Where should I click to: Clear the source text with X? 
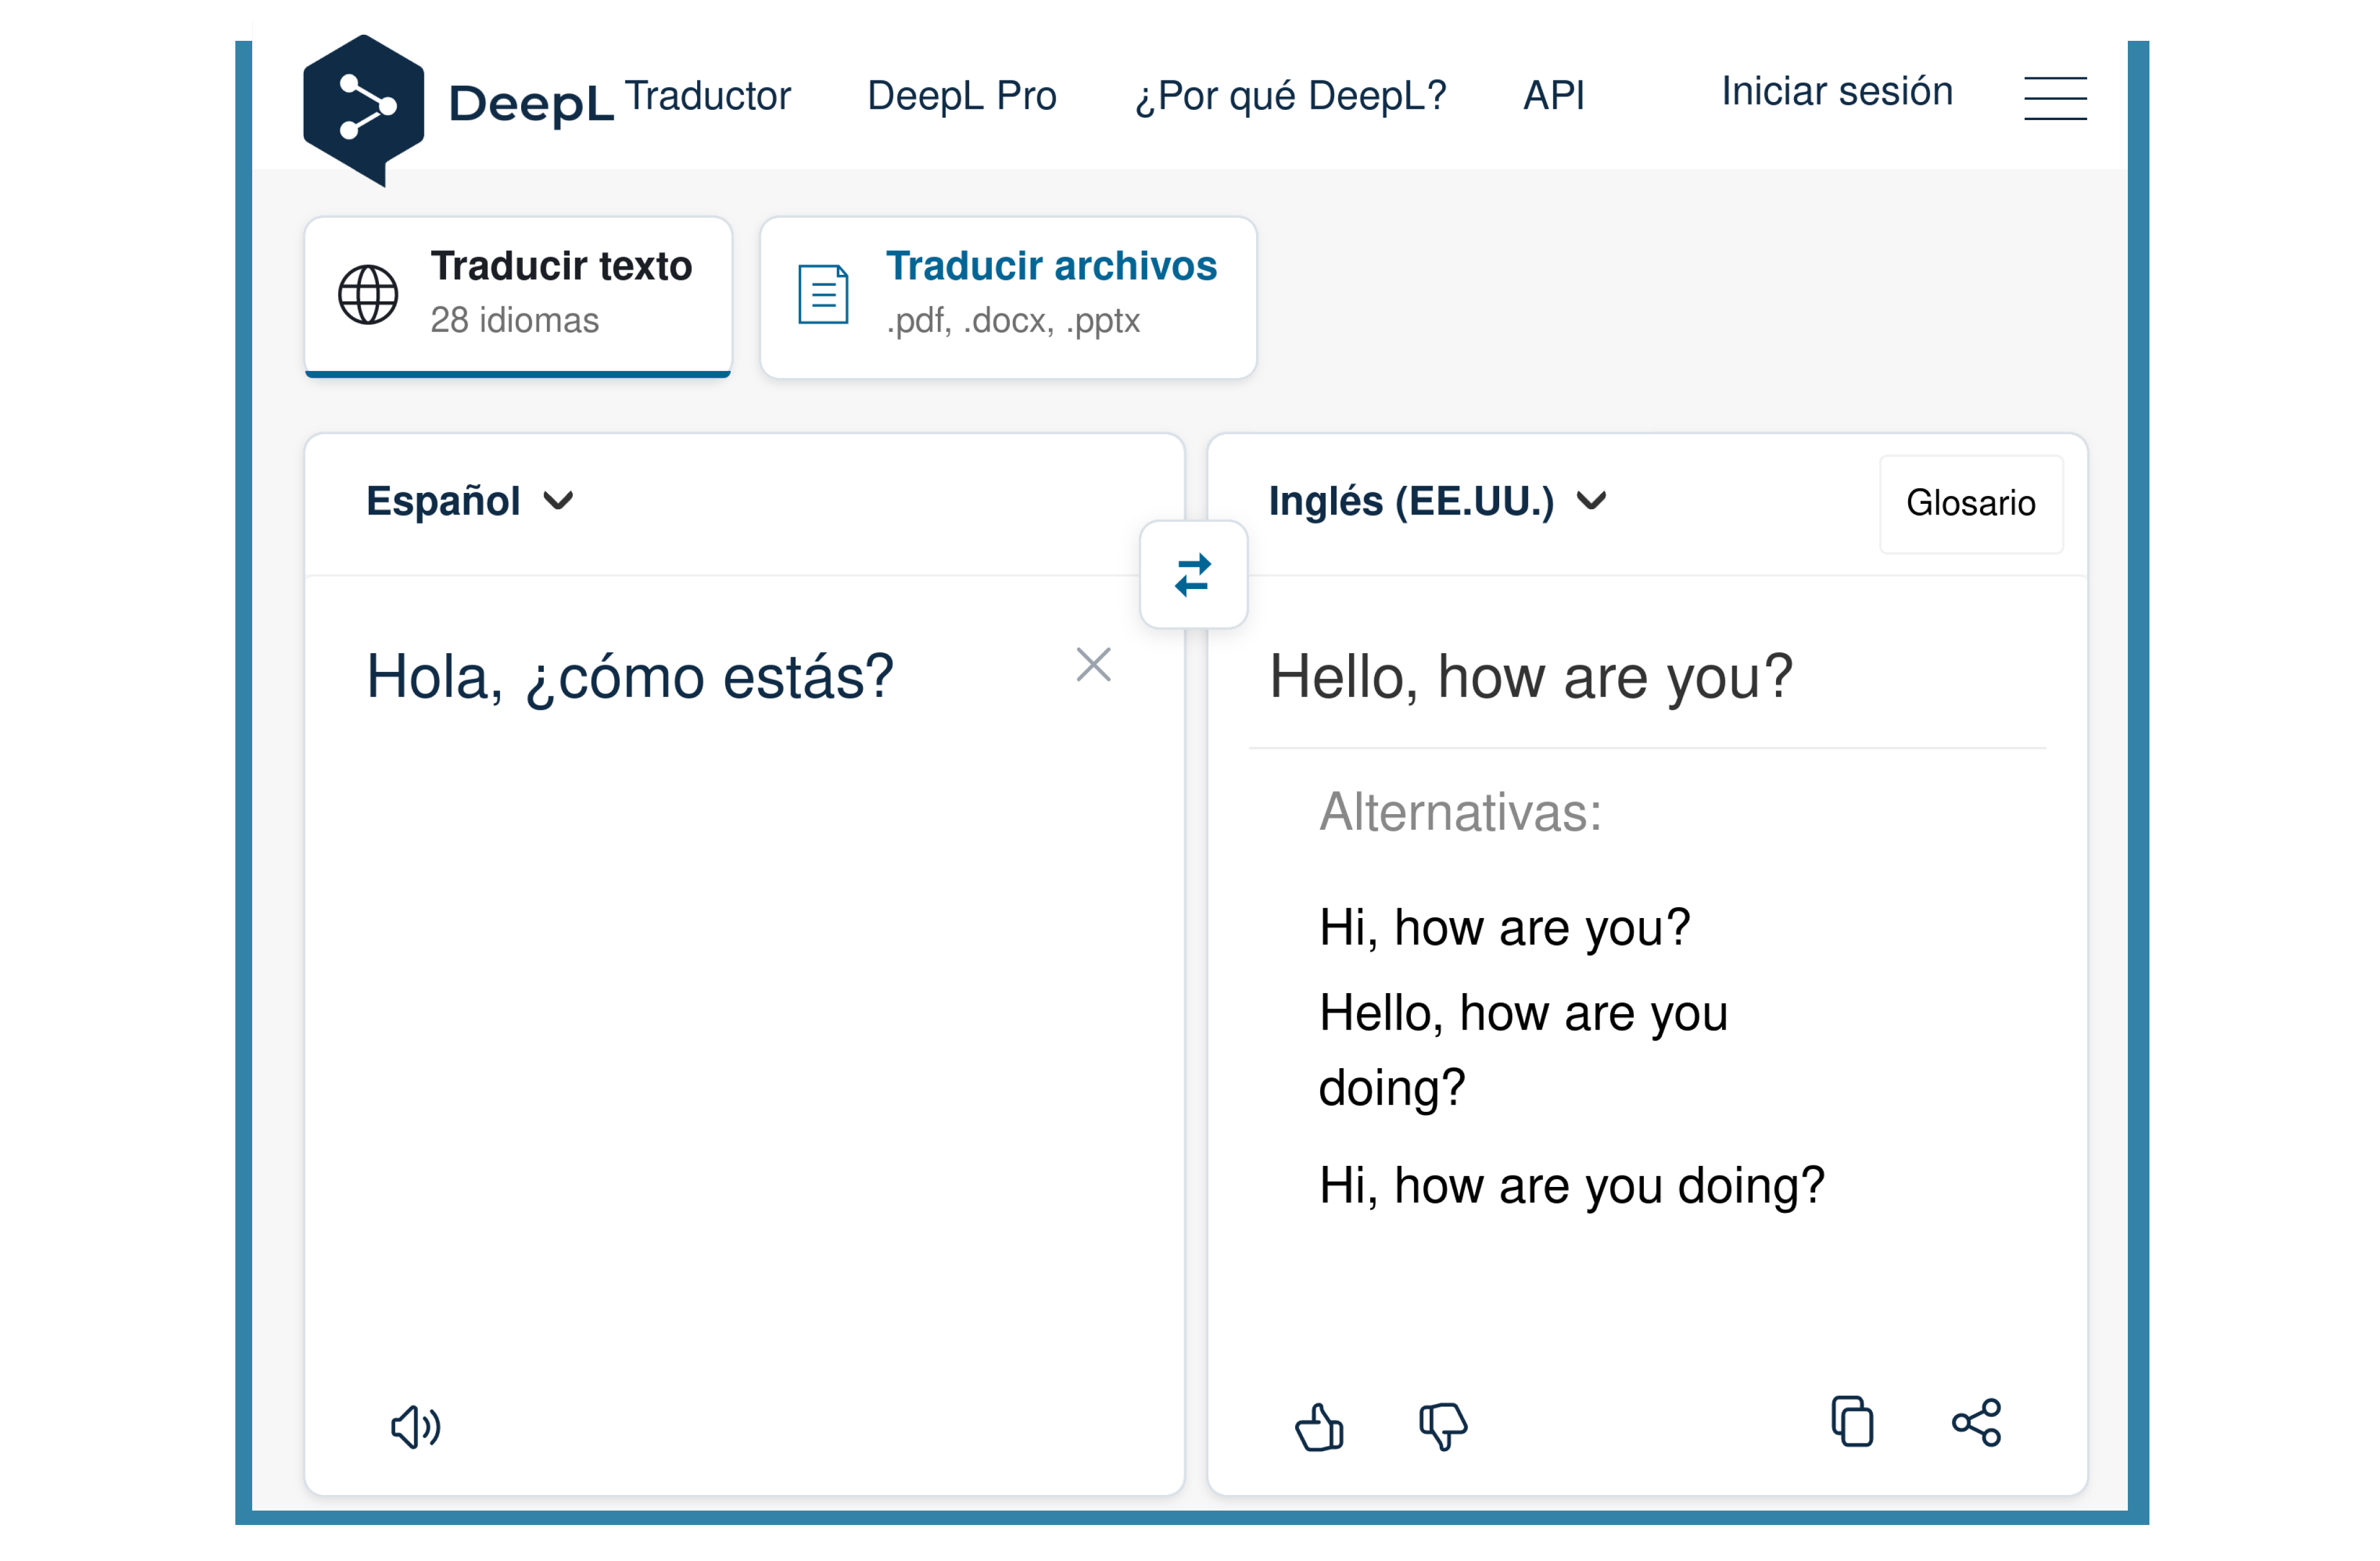[x=1094, y=664]
